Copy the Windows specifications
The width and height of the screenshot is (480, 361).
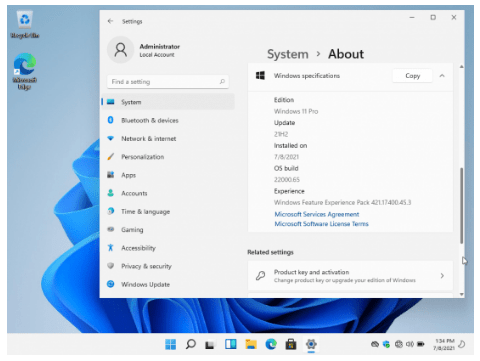[412, 76]
